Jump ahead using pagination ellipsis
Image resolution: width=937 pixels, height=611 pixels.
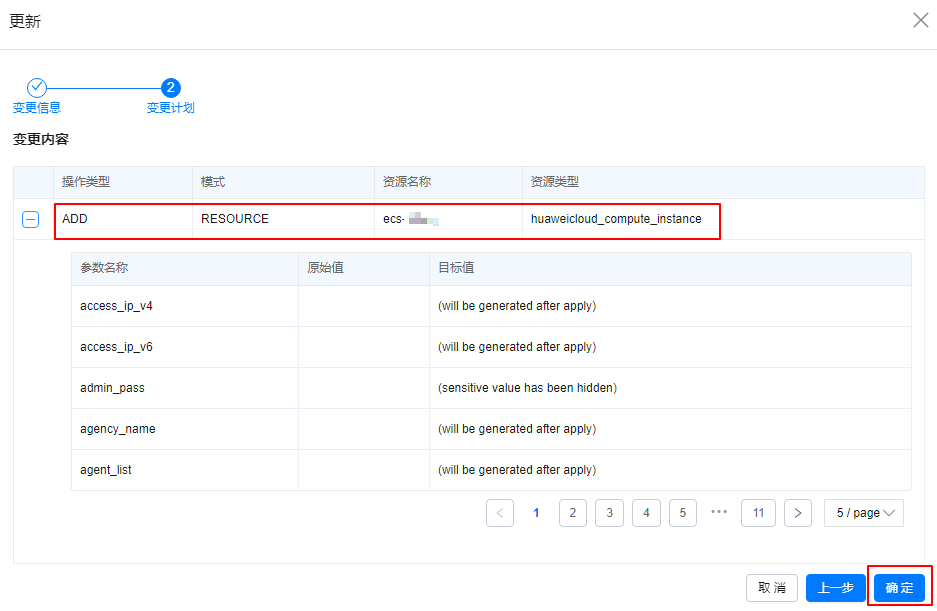[x=719, y=513]
